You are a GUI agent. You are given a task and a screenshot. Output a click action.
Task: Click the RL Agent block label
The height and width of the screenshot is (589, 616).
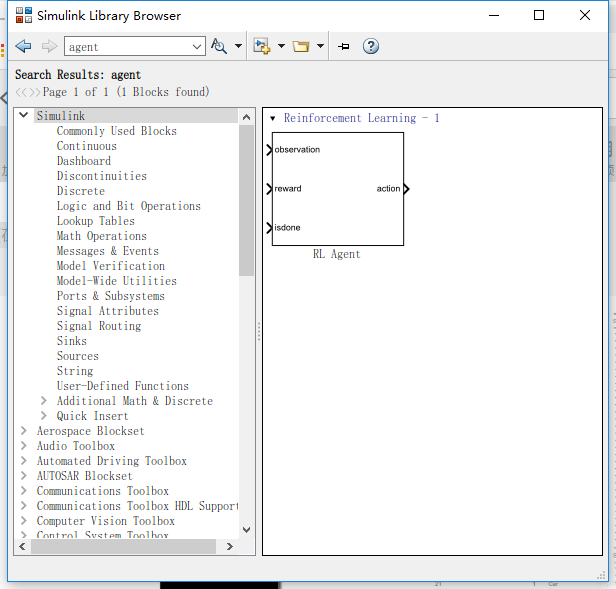click(336, 254)
